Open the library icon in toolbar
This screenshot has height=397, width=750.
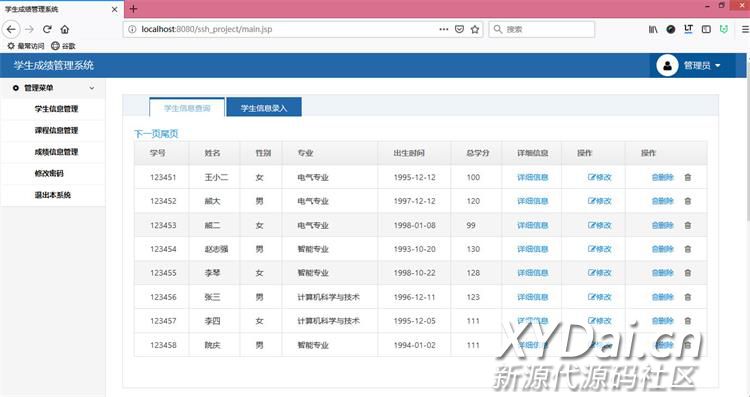coord(653,29)
